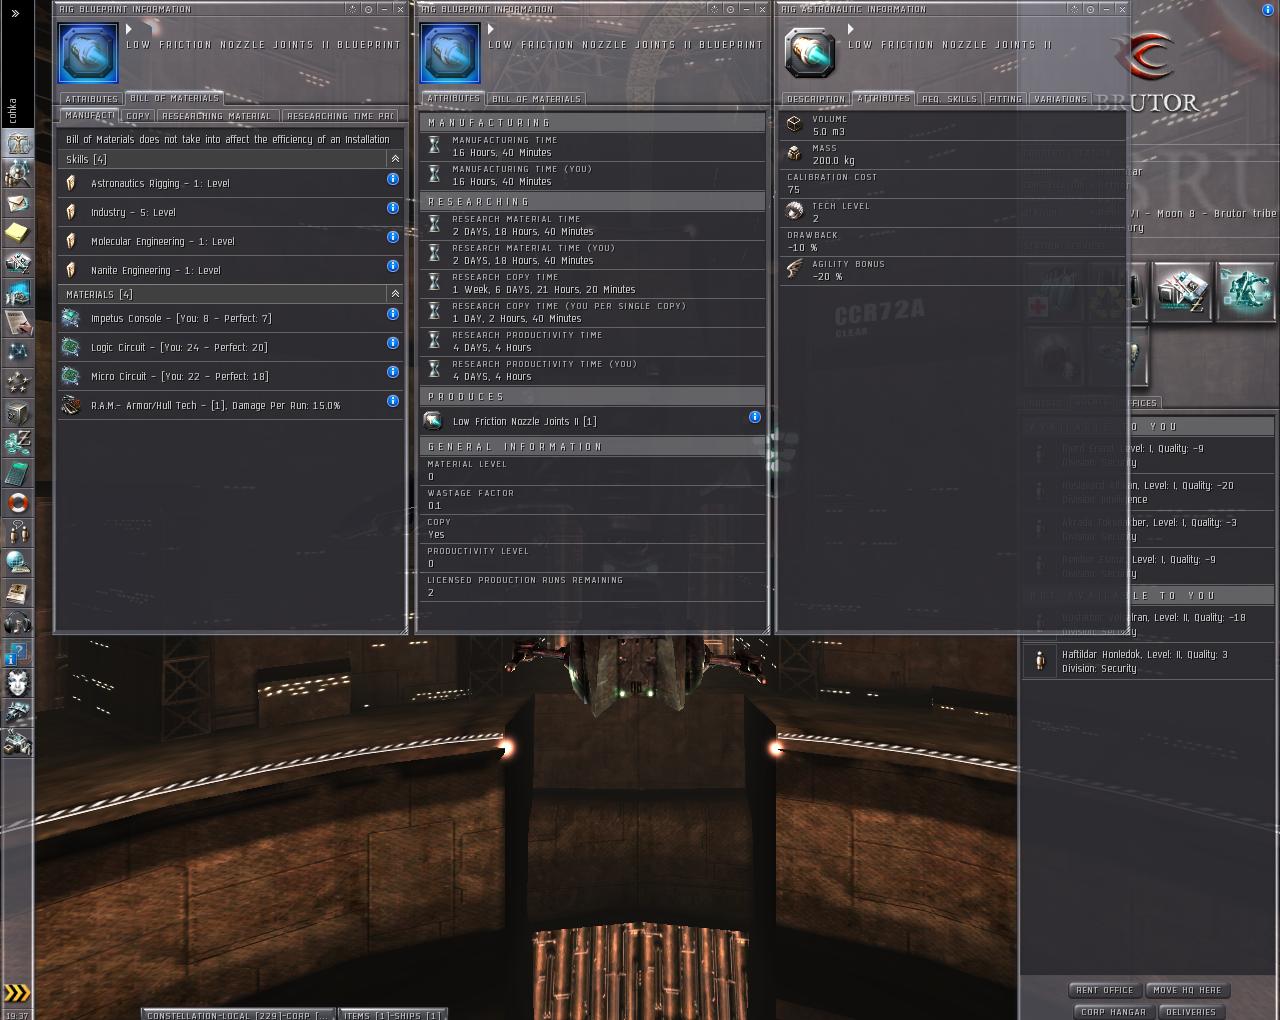Select the Constellation-Local chat tab
Screen dimensions: 1280x1020
click(237, 1015)
